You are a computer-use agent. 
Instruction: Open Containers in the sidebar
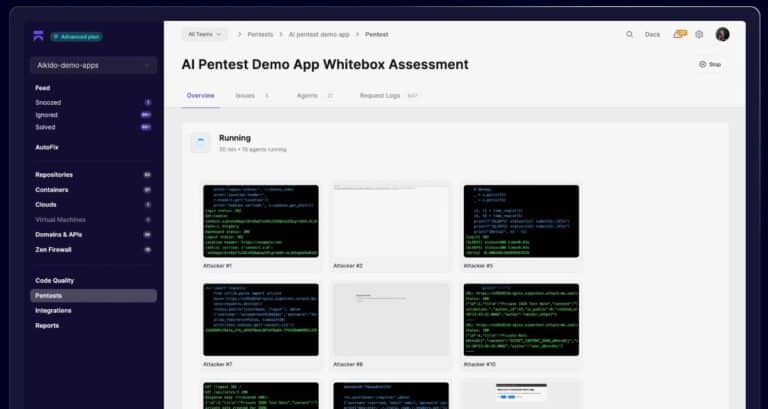point(51,190)
